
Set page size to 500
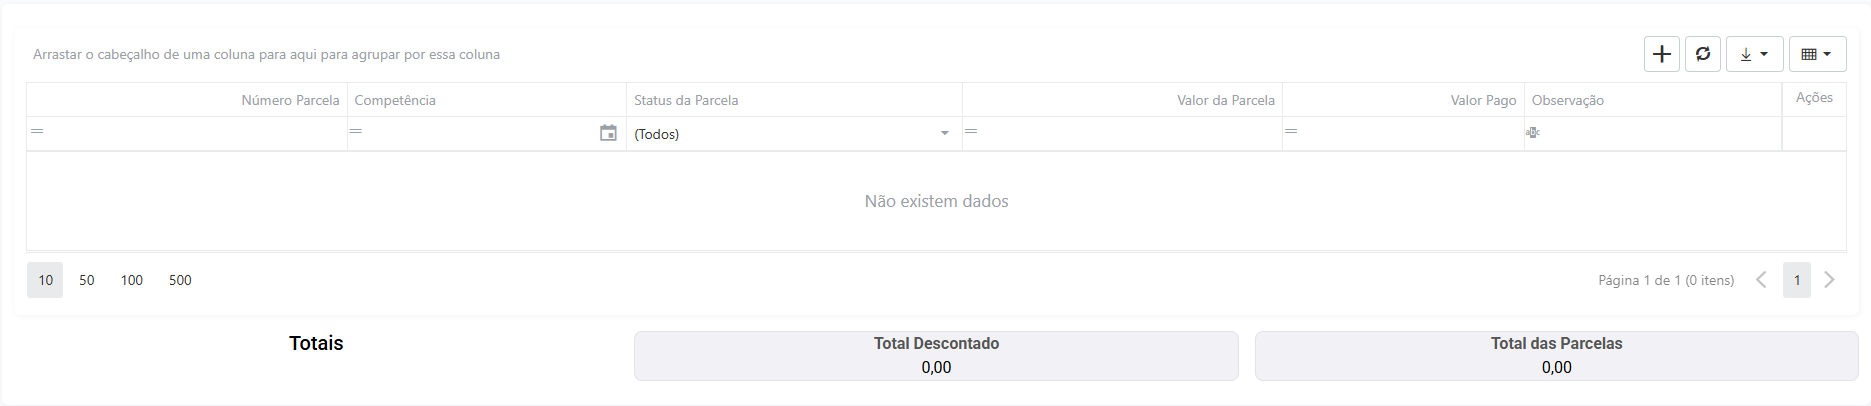180,280
